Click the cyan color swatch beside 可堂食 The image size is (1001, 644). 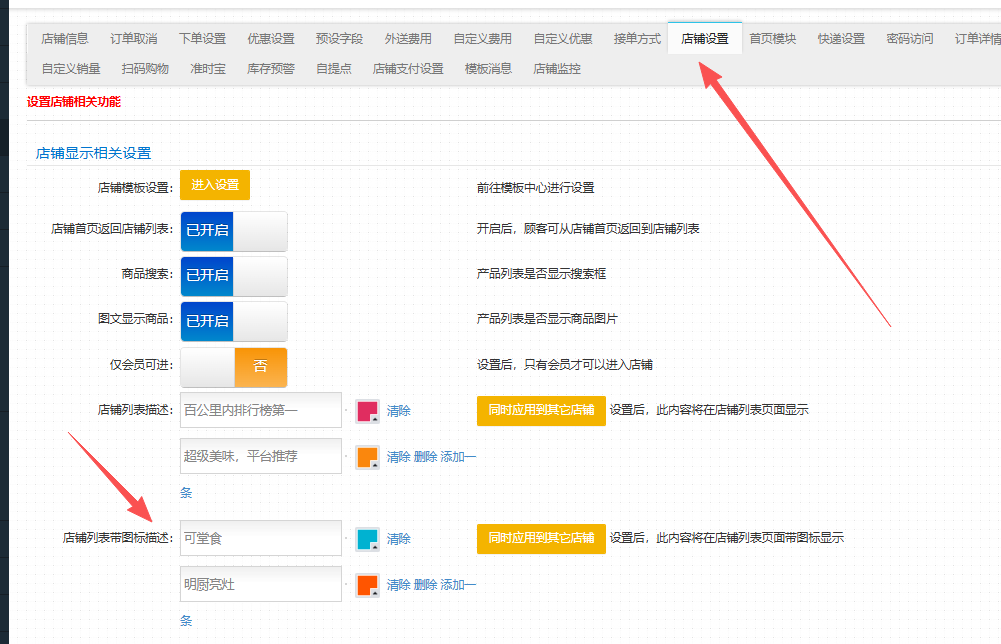pos(367,539)
